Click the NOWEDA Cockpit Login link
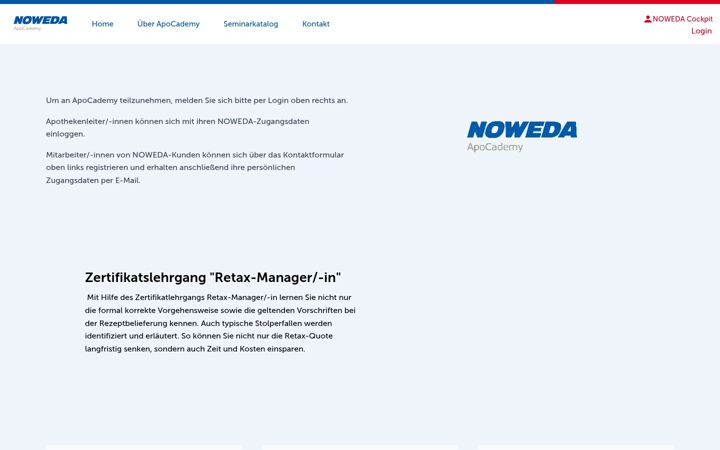720x450 pixels. coord(679,25)
